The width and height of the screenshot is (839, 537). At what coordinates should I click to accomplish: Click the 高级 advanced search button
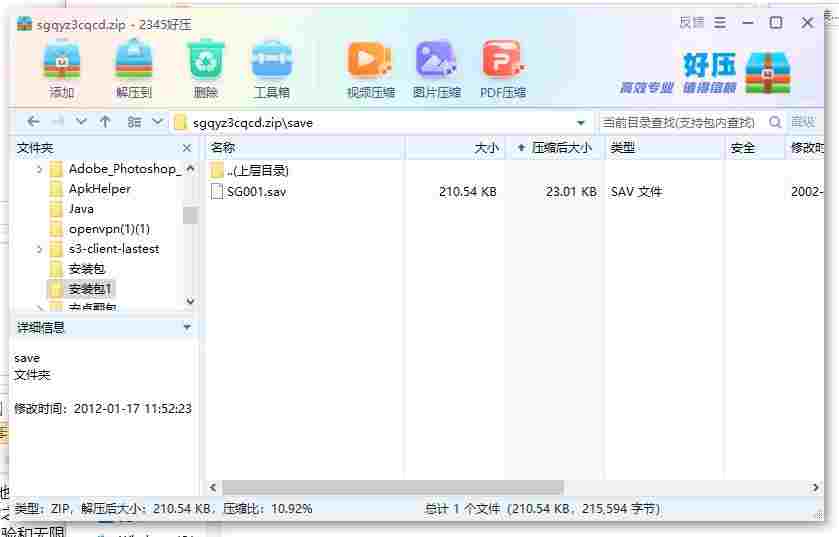(803, 122)
